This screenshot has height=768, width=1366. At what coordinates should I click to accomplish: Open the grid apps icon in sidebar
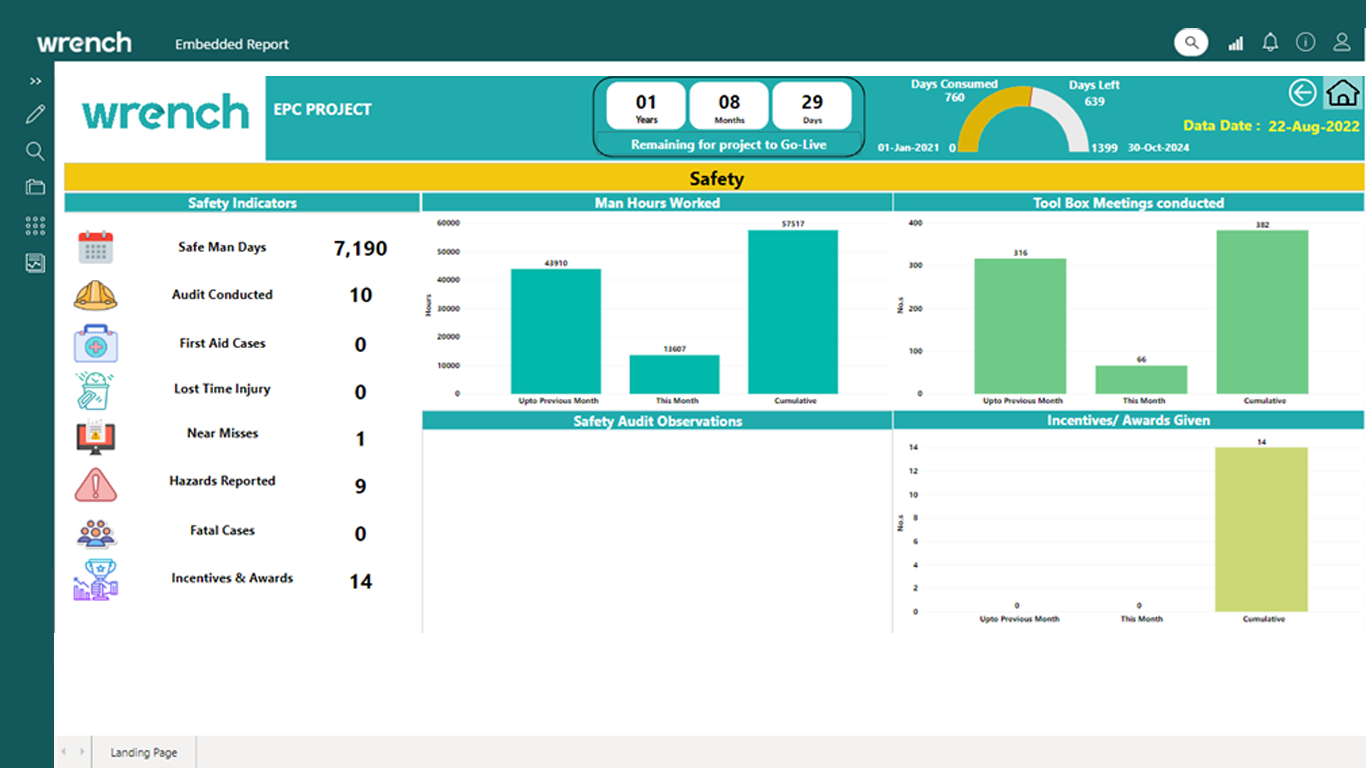coord(35,226)
